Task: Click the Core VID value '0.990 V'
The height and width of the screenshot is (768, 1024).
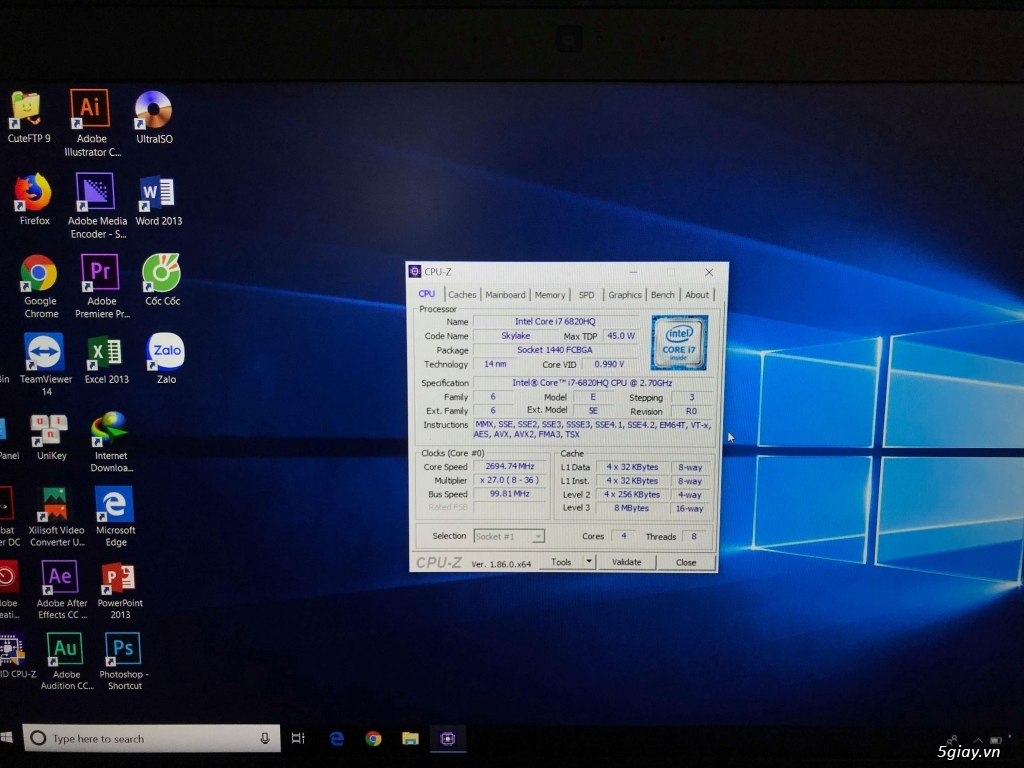Action: coord(609,364)
